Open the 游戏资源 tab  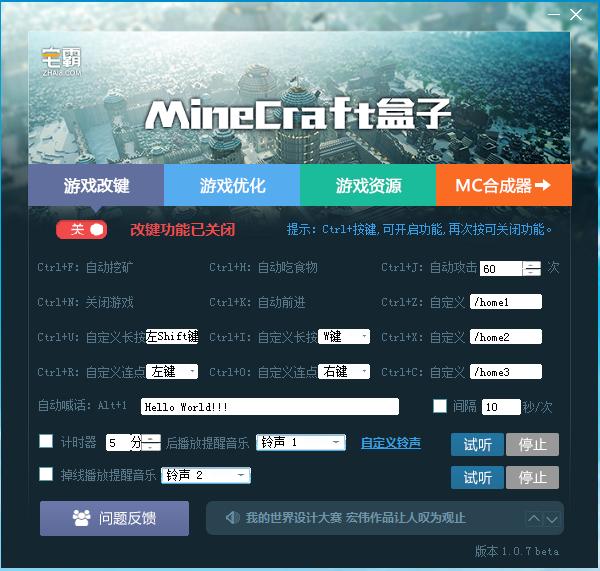pyautogui.click(x=368, y=185)
